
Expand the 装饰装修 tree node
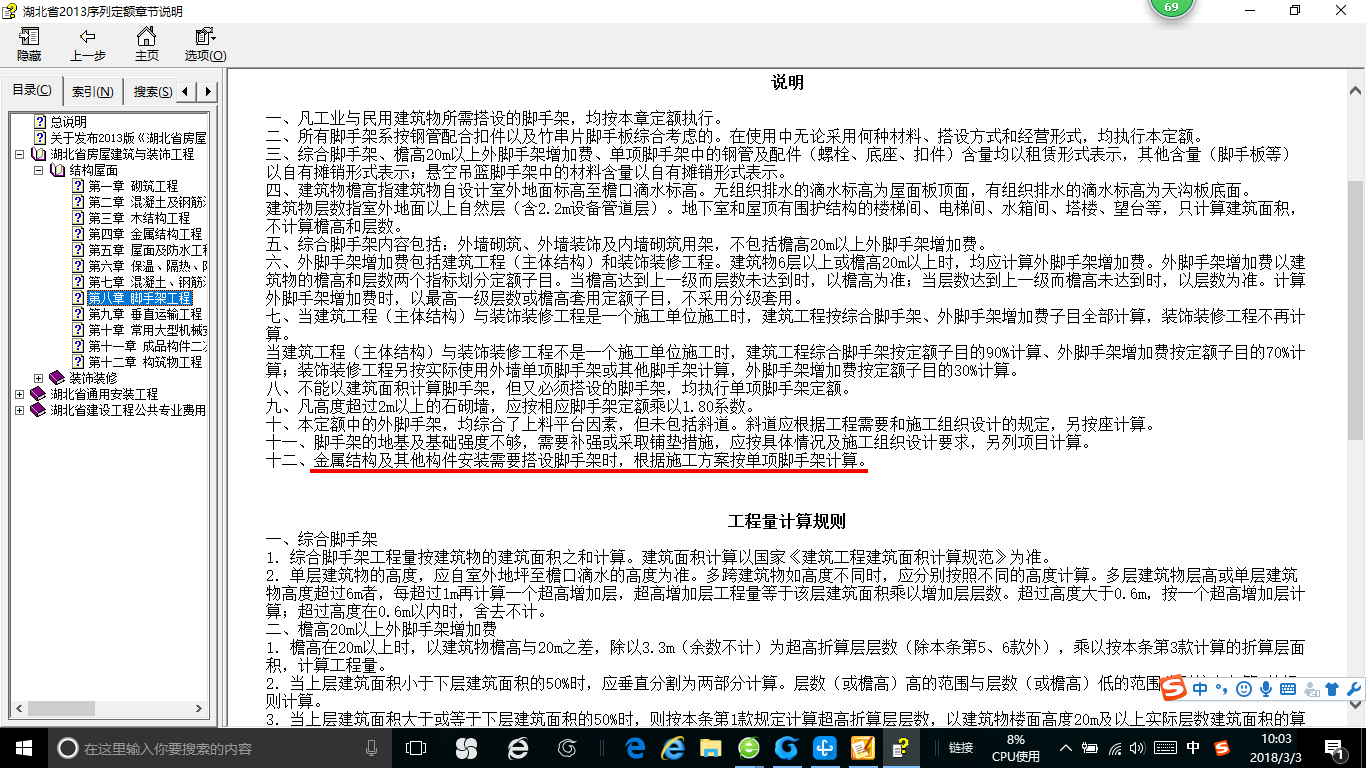point(38,377)
